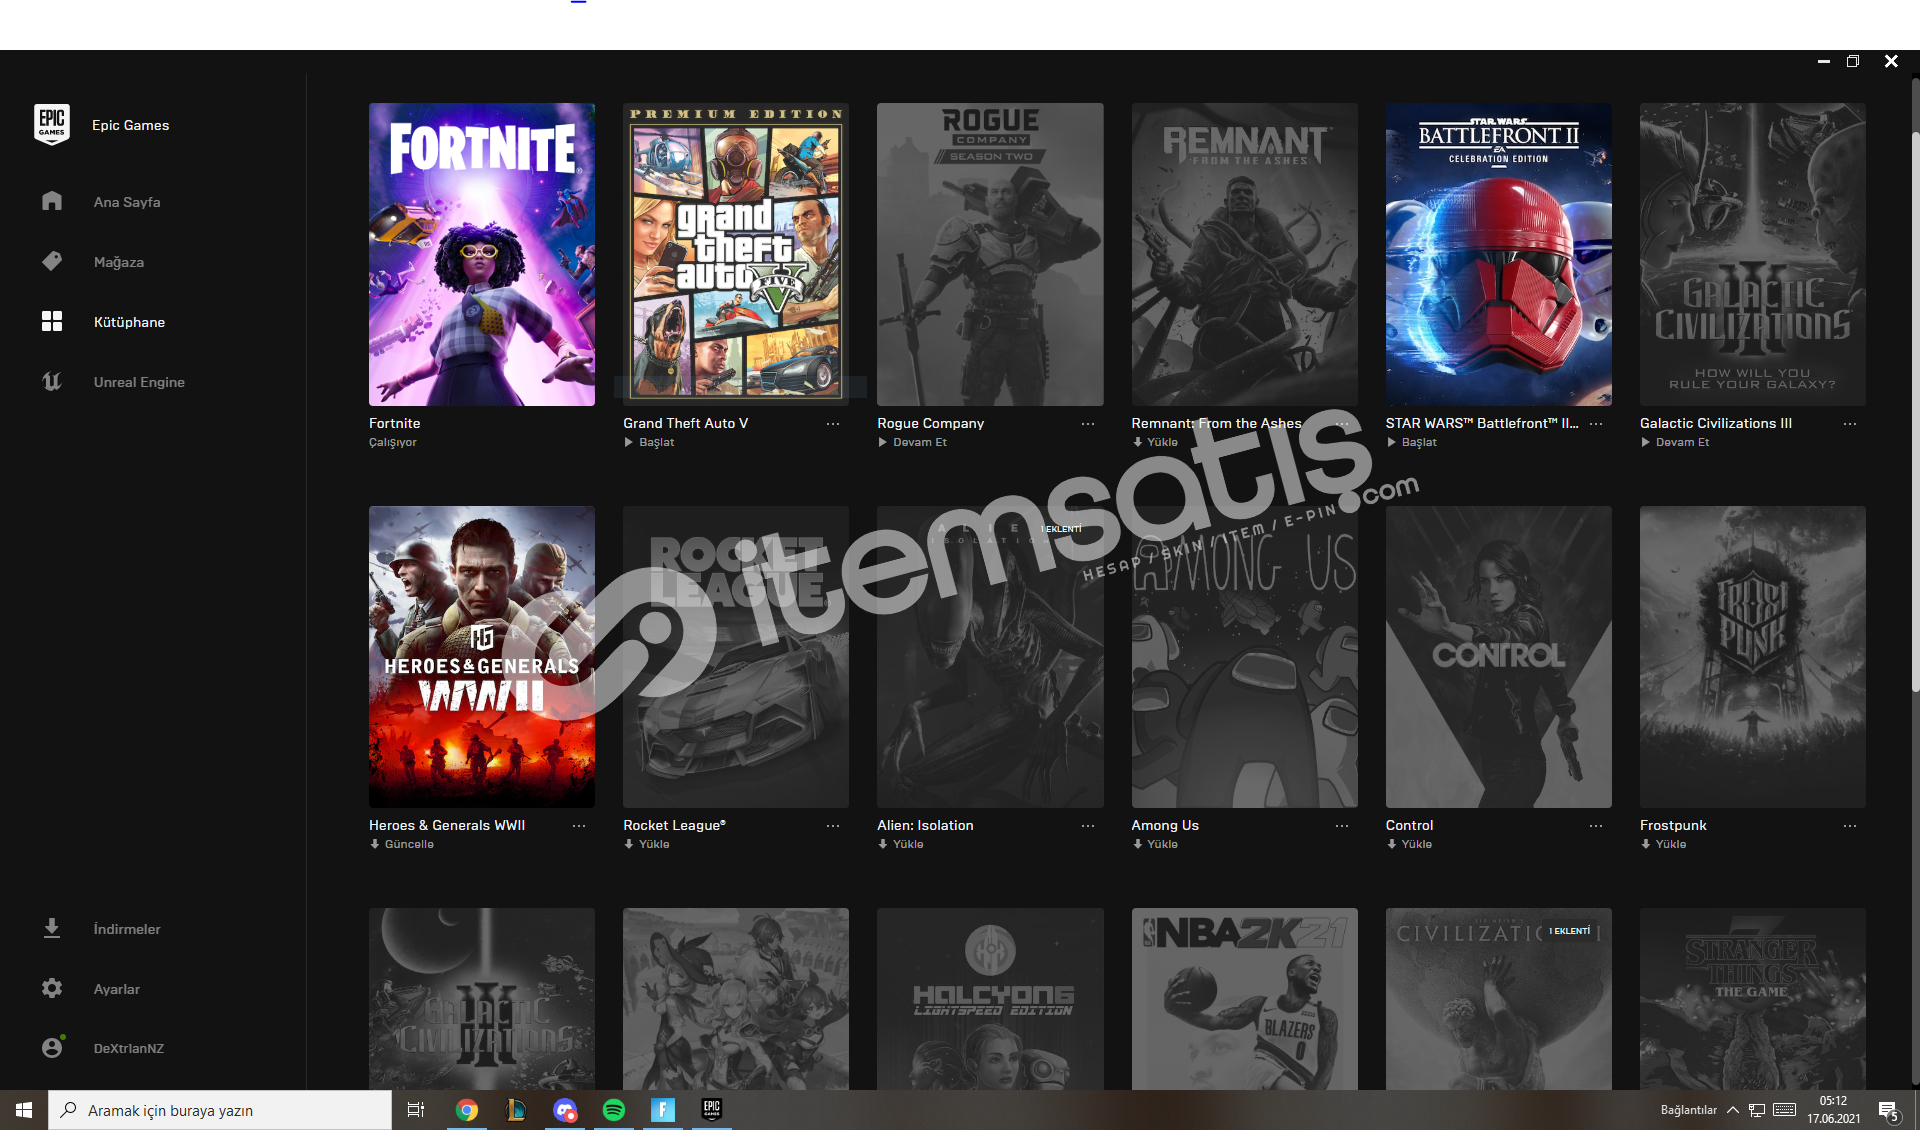
Task: Click Güncelle under Heroes & Generals WWII
Action: [401, 844]
